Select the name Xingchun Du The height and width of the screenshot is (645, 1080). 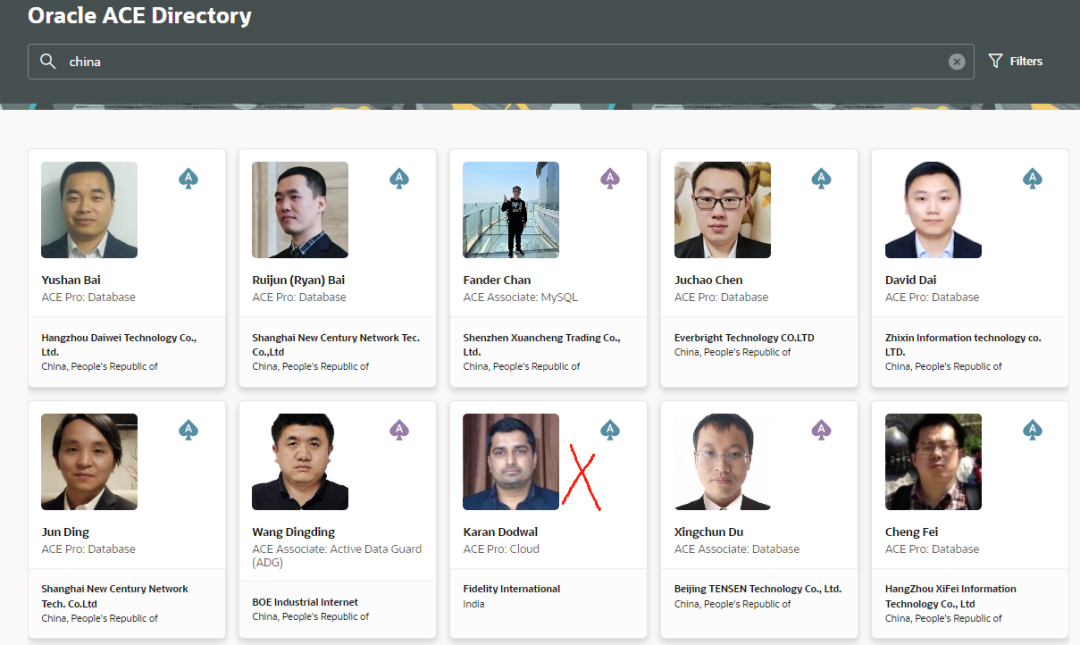click(709, 532)
